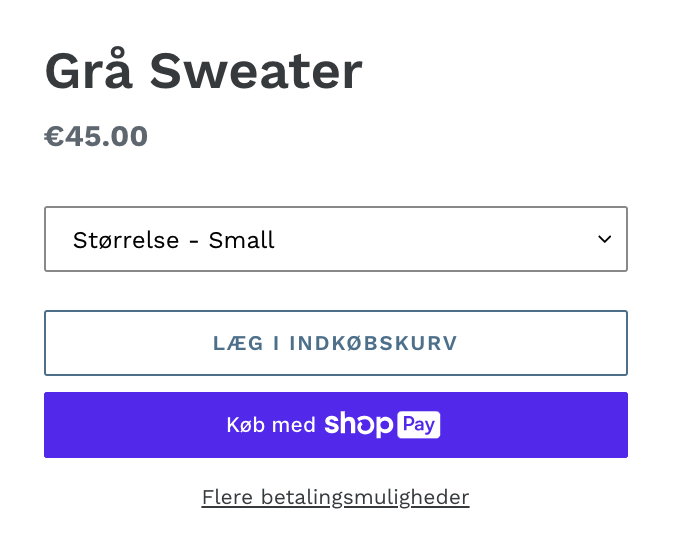This screenshot has height=560, width=674.
Task: Add the sweater to the shopping cart
Action: 335,343
